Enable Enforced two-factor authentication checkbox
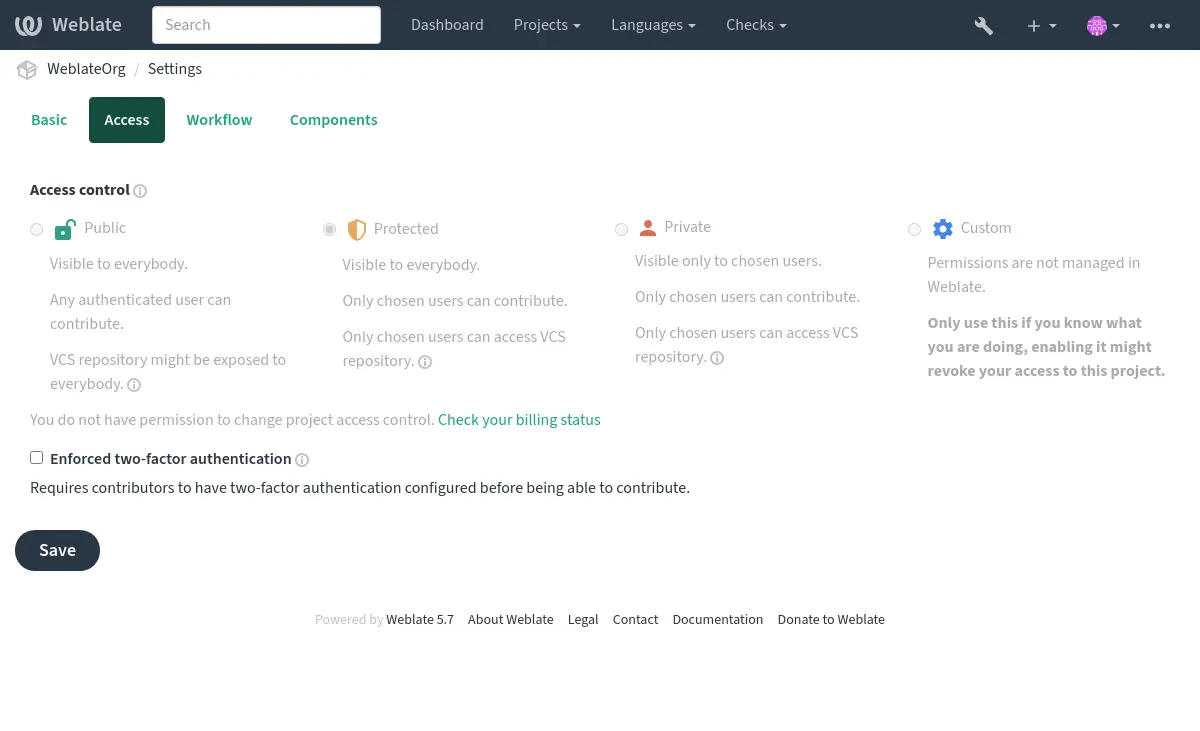This screenshot has width=1200, height=731. tap(37, 458)
